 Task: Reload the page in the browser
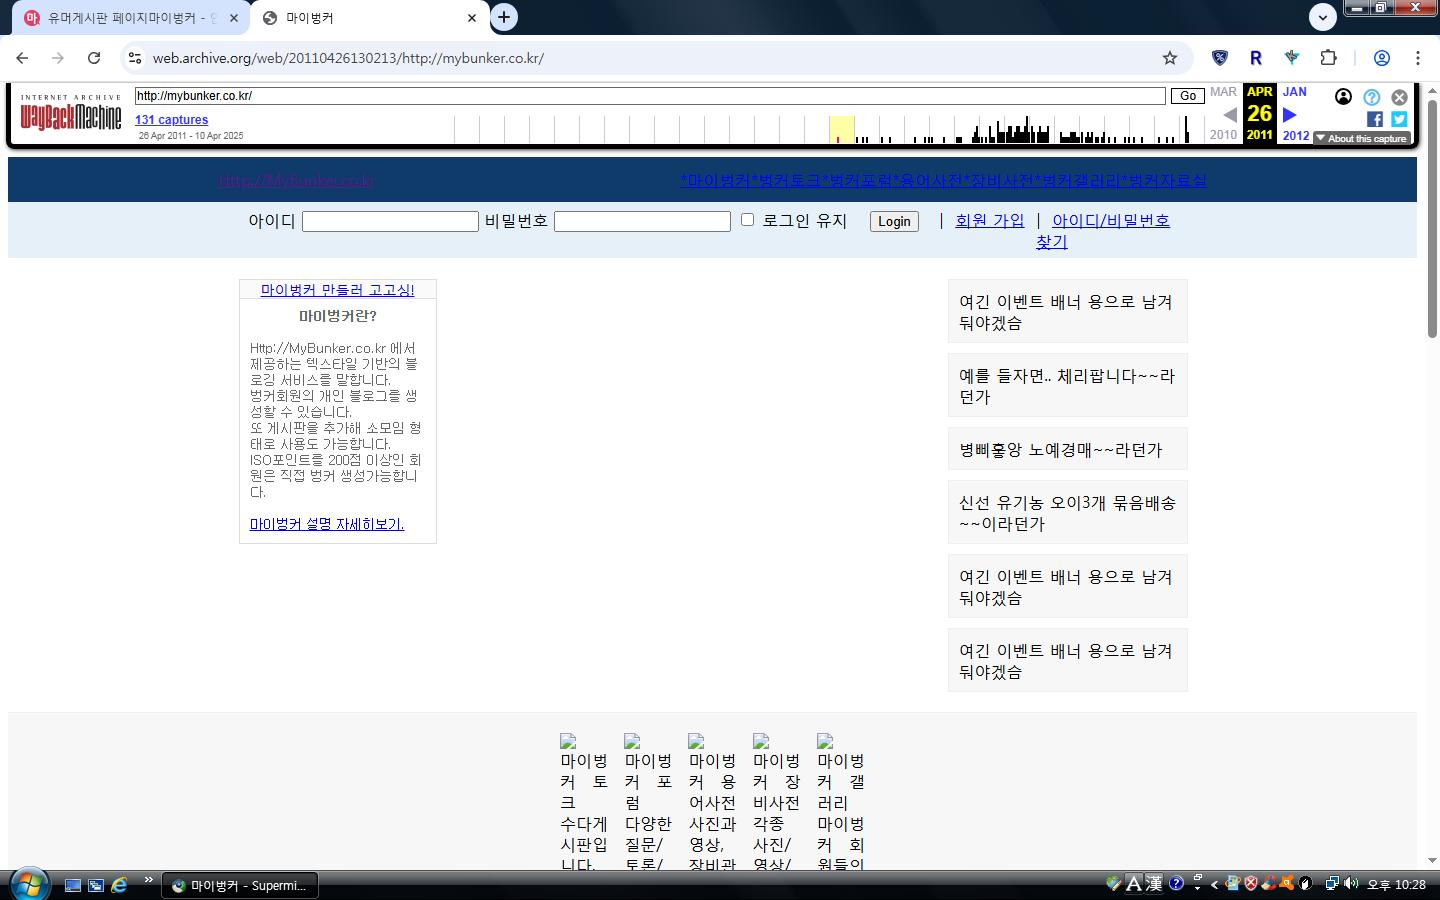click(x=94, y=58)
